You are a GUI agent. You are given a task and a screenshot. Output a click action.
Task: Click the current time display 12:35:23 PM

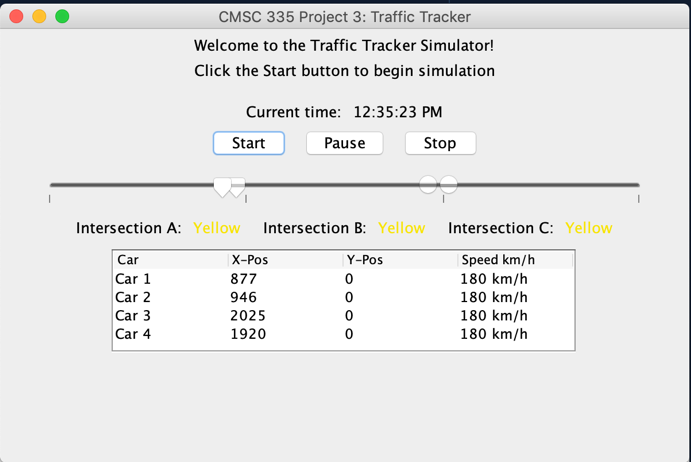coord(398,112)
